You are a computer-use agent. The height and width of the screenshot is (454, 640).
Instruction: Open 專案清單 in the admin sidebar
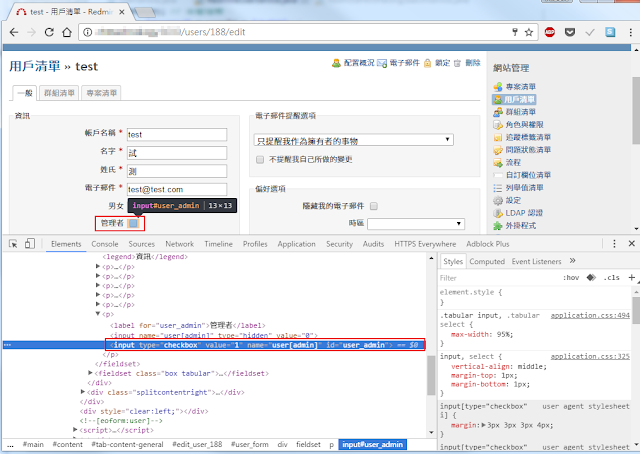(x=520, y=87)
